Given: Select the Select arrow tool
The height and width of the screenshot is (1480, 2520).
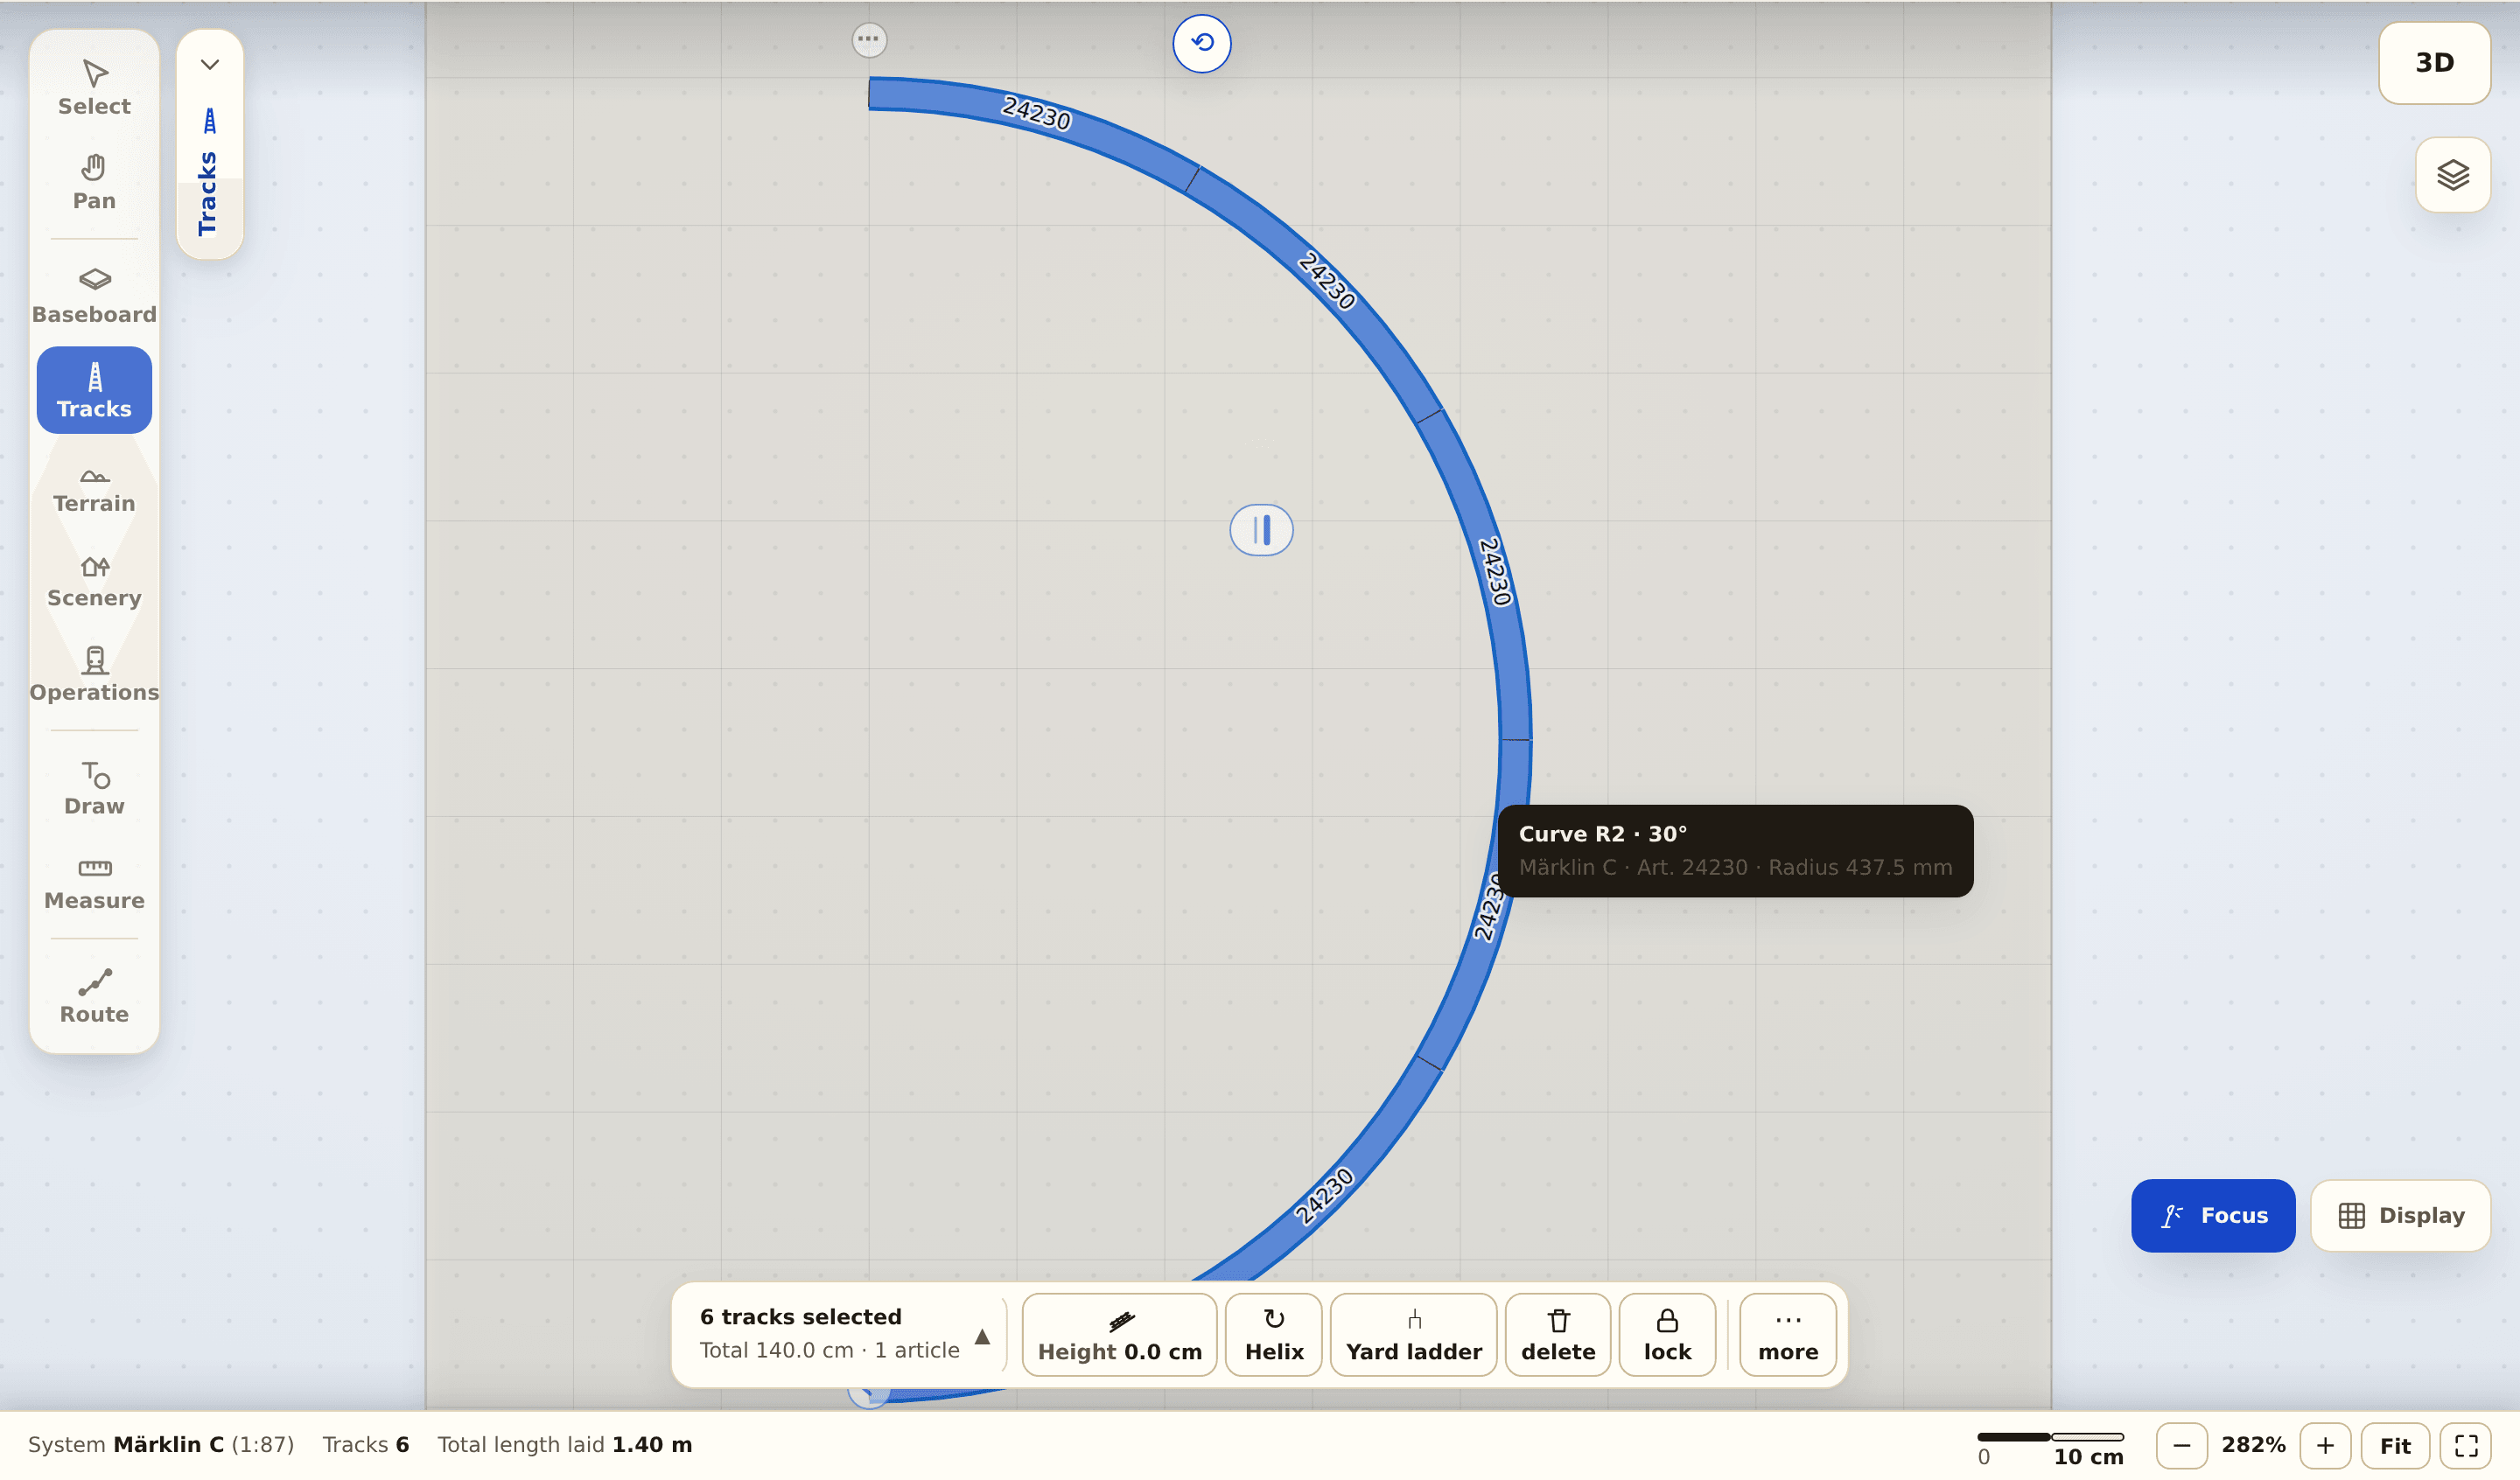Looking at the screenshot, I should pyautogui.click(x=94, y=88).
